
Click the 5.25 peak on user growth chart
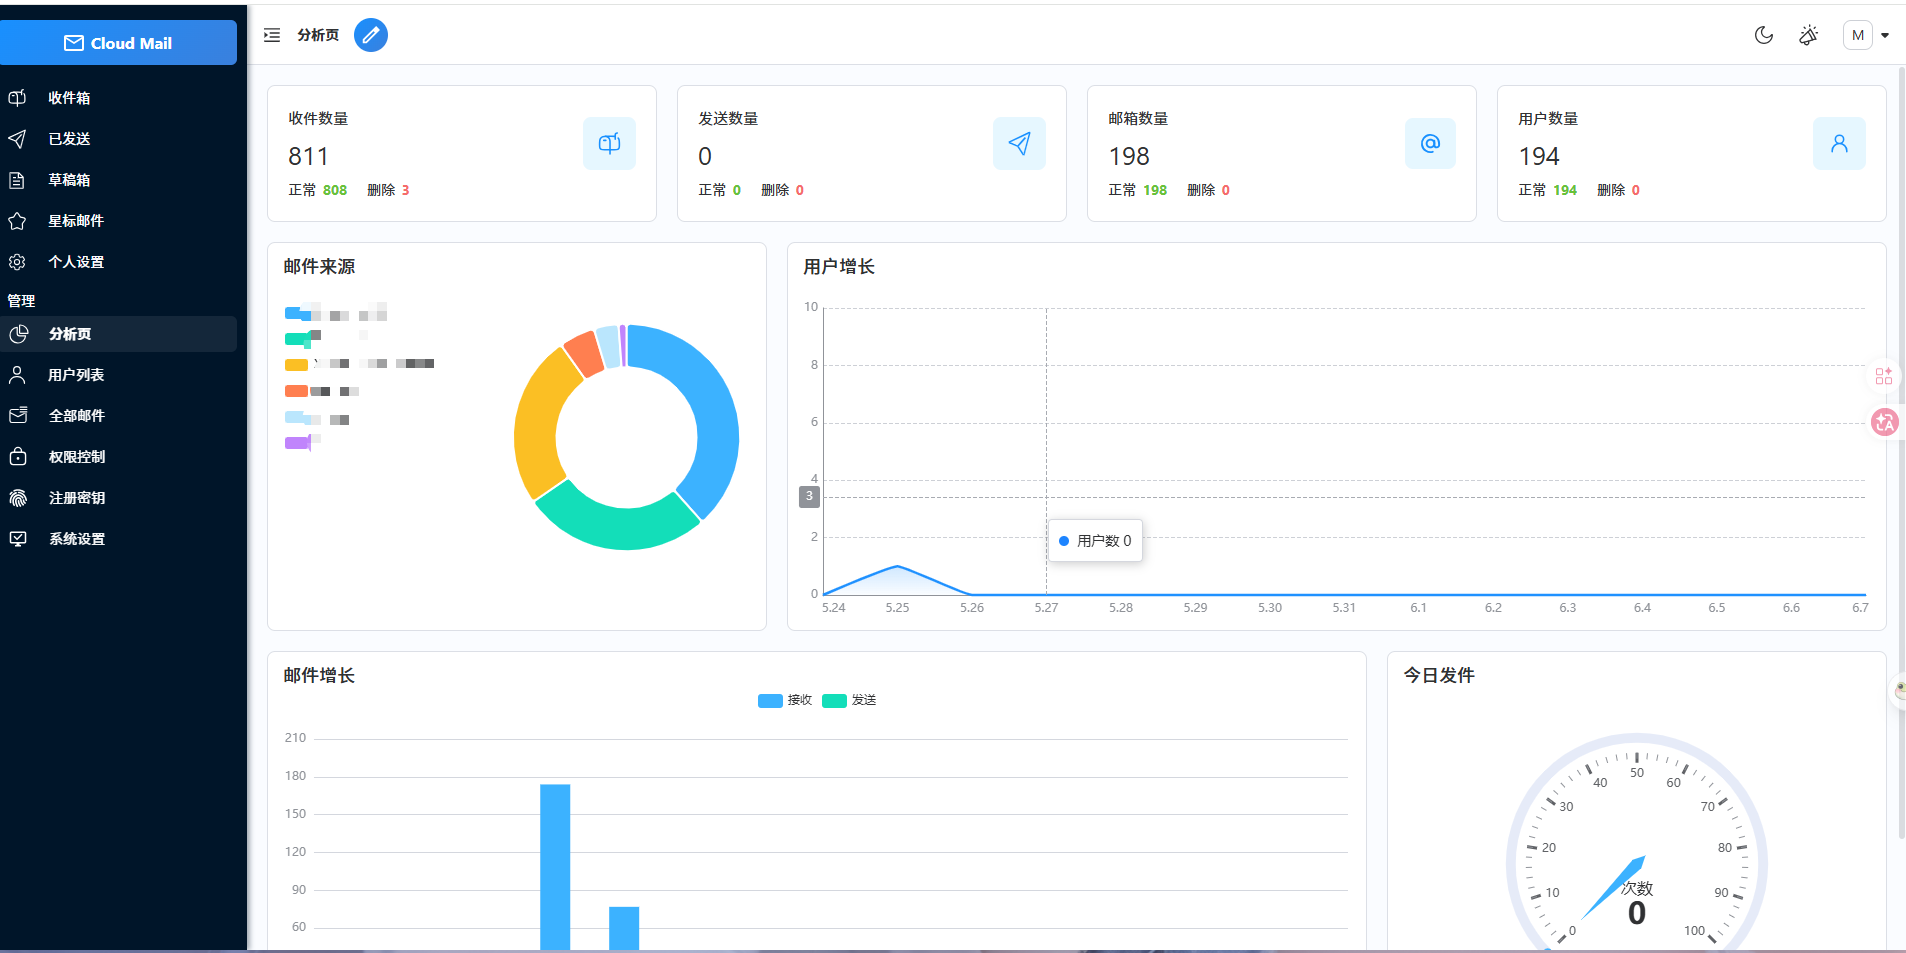pyautogui.click(x=897, y=567)
